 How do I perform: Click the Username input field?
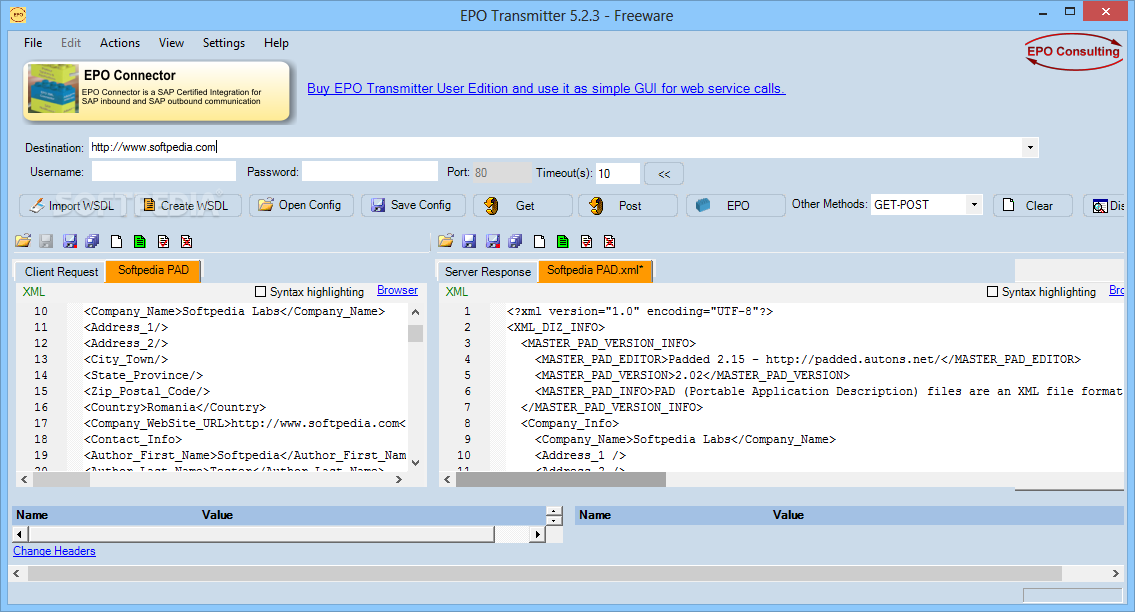tap(164, 172)
